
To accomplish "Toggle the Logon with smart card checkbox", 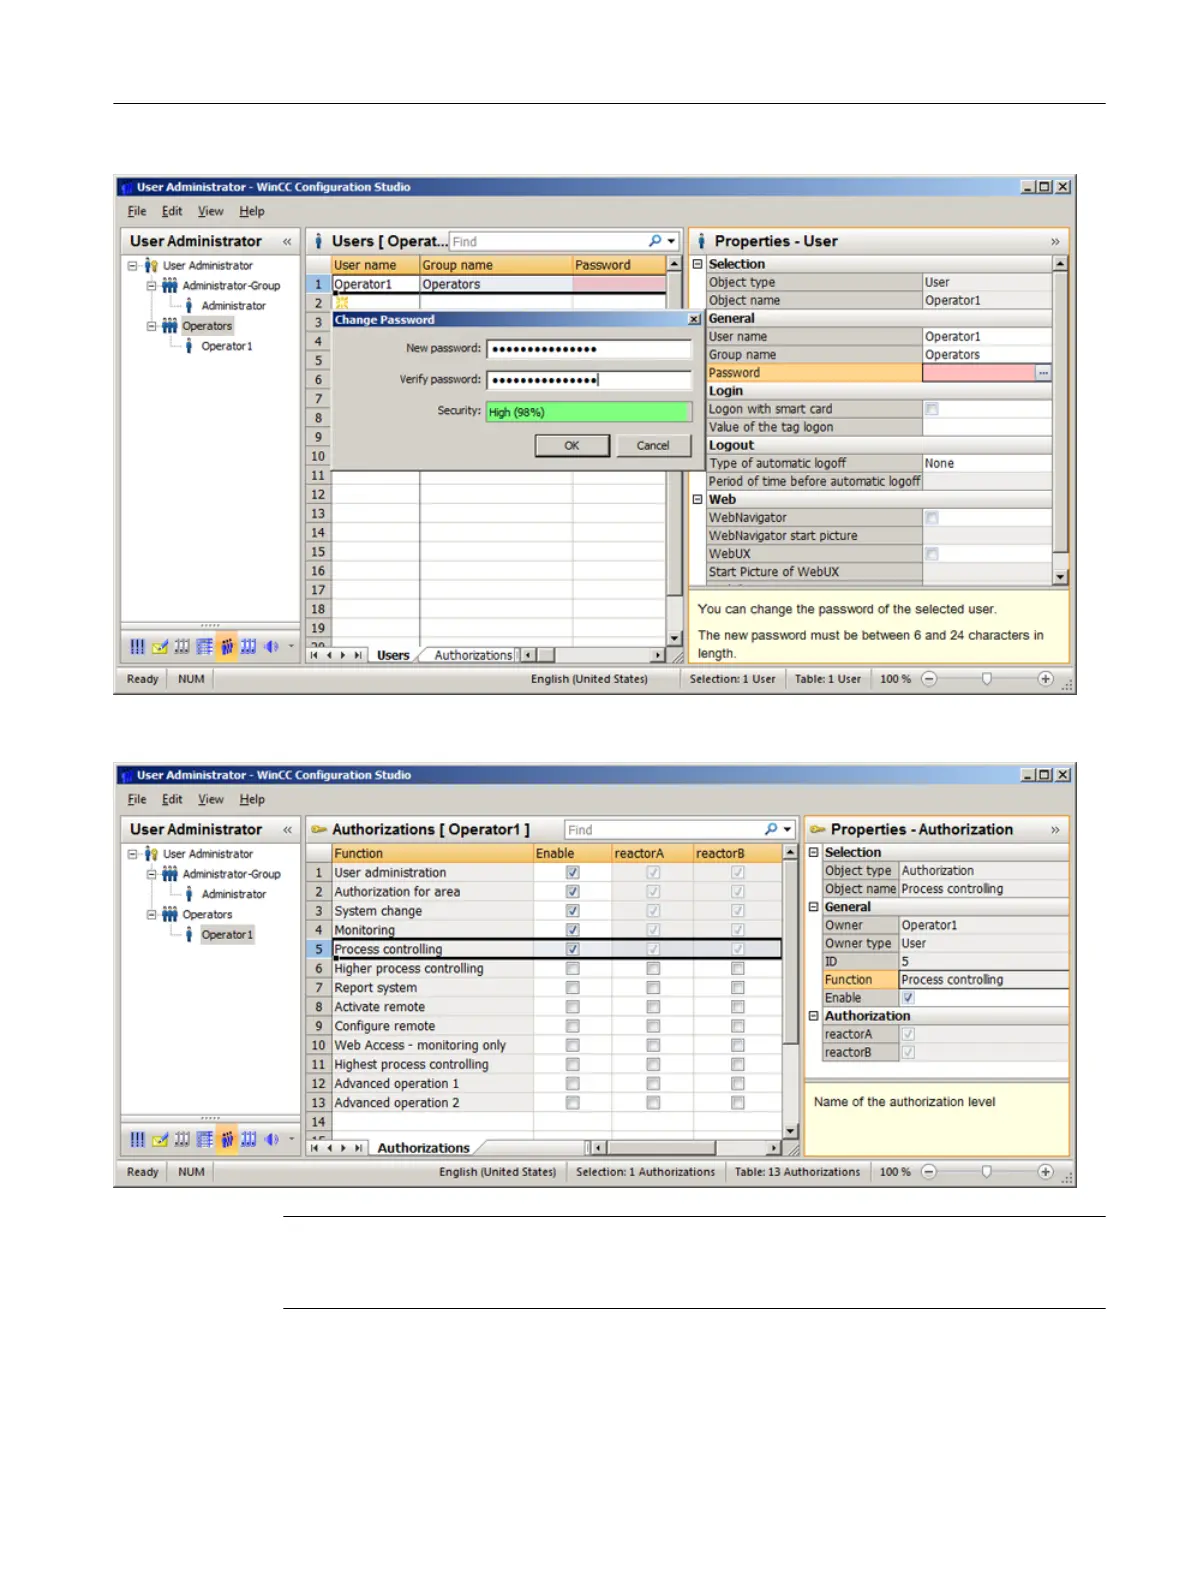I will click(932, 409).
